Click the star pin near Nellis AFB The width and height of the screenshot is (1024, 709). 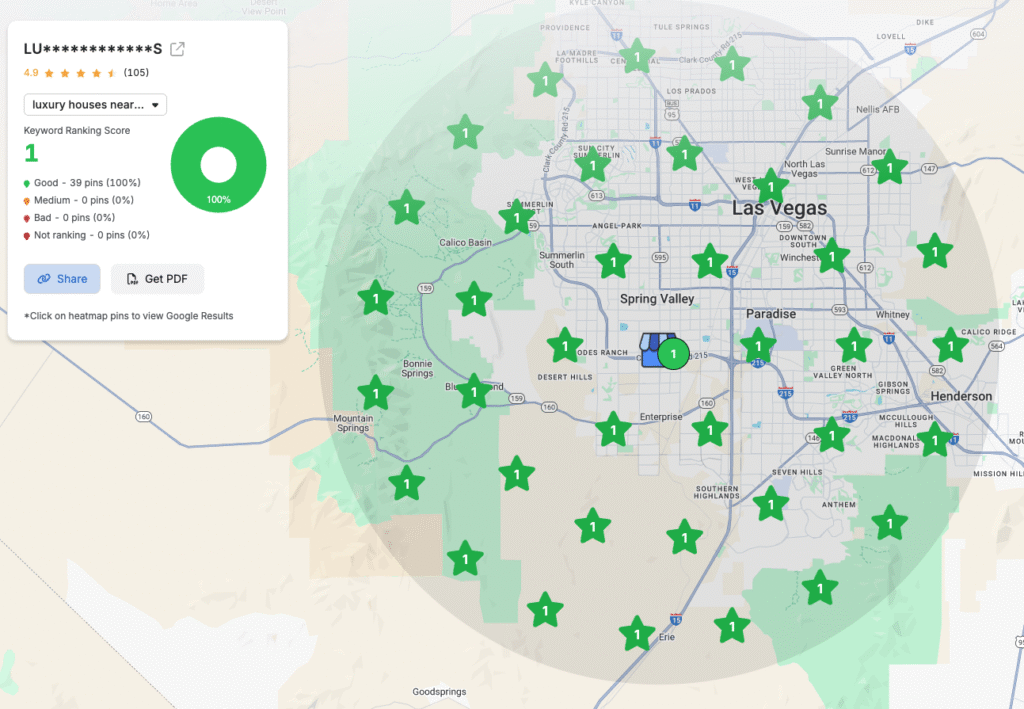click(820, 102)
